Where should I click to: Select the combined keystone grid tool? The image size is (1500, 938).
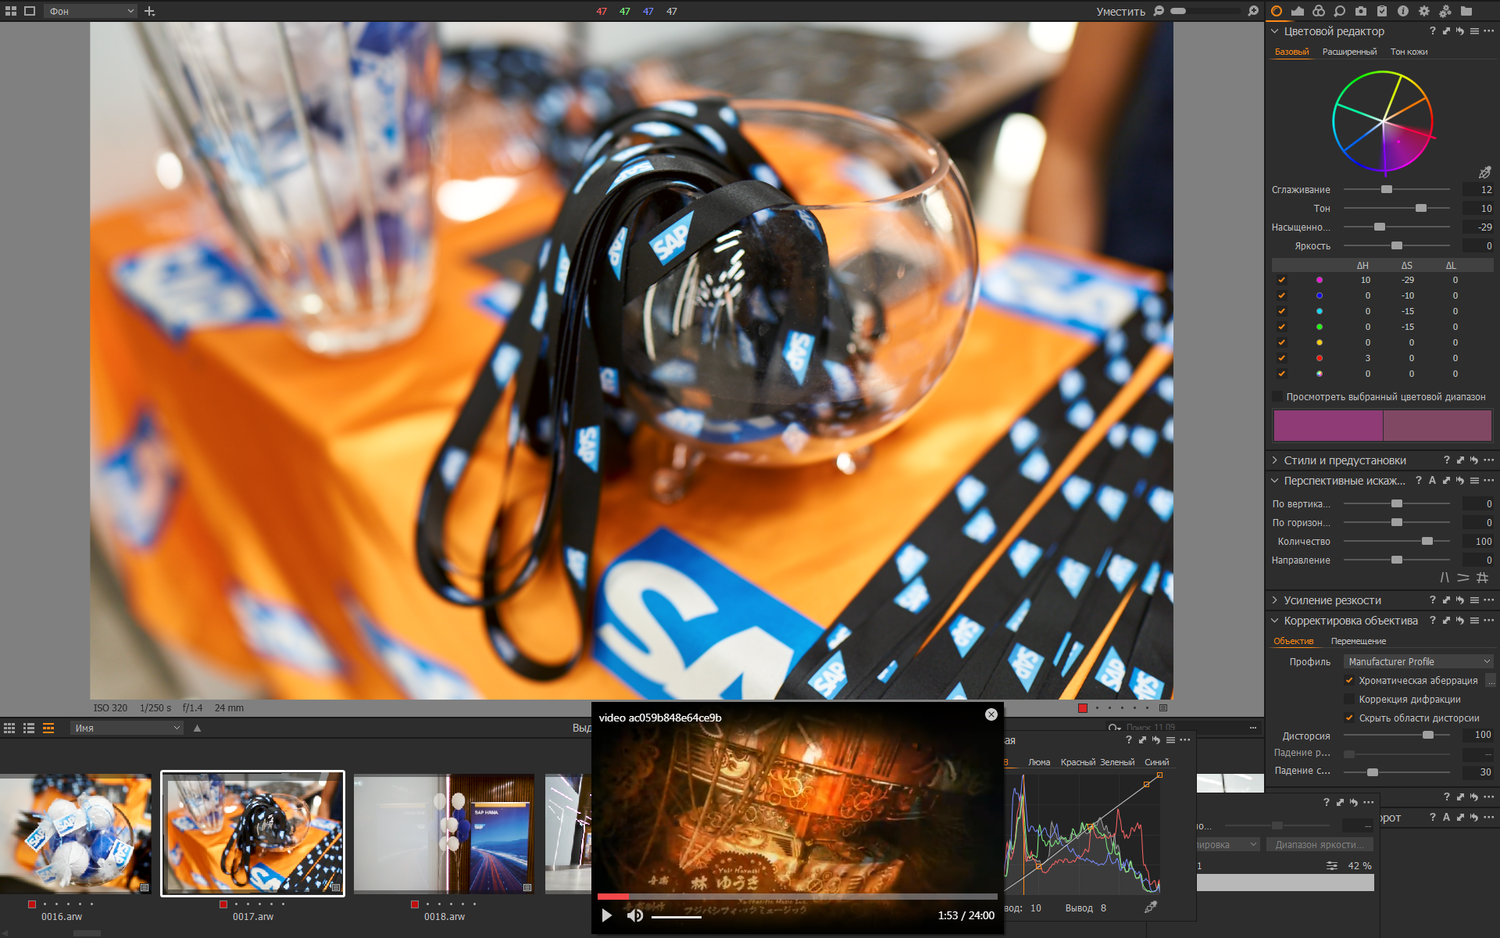tap(1482, 578)
